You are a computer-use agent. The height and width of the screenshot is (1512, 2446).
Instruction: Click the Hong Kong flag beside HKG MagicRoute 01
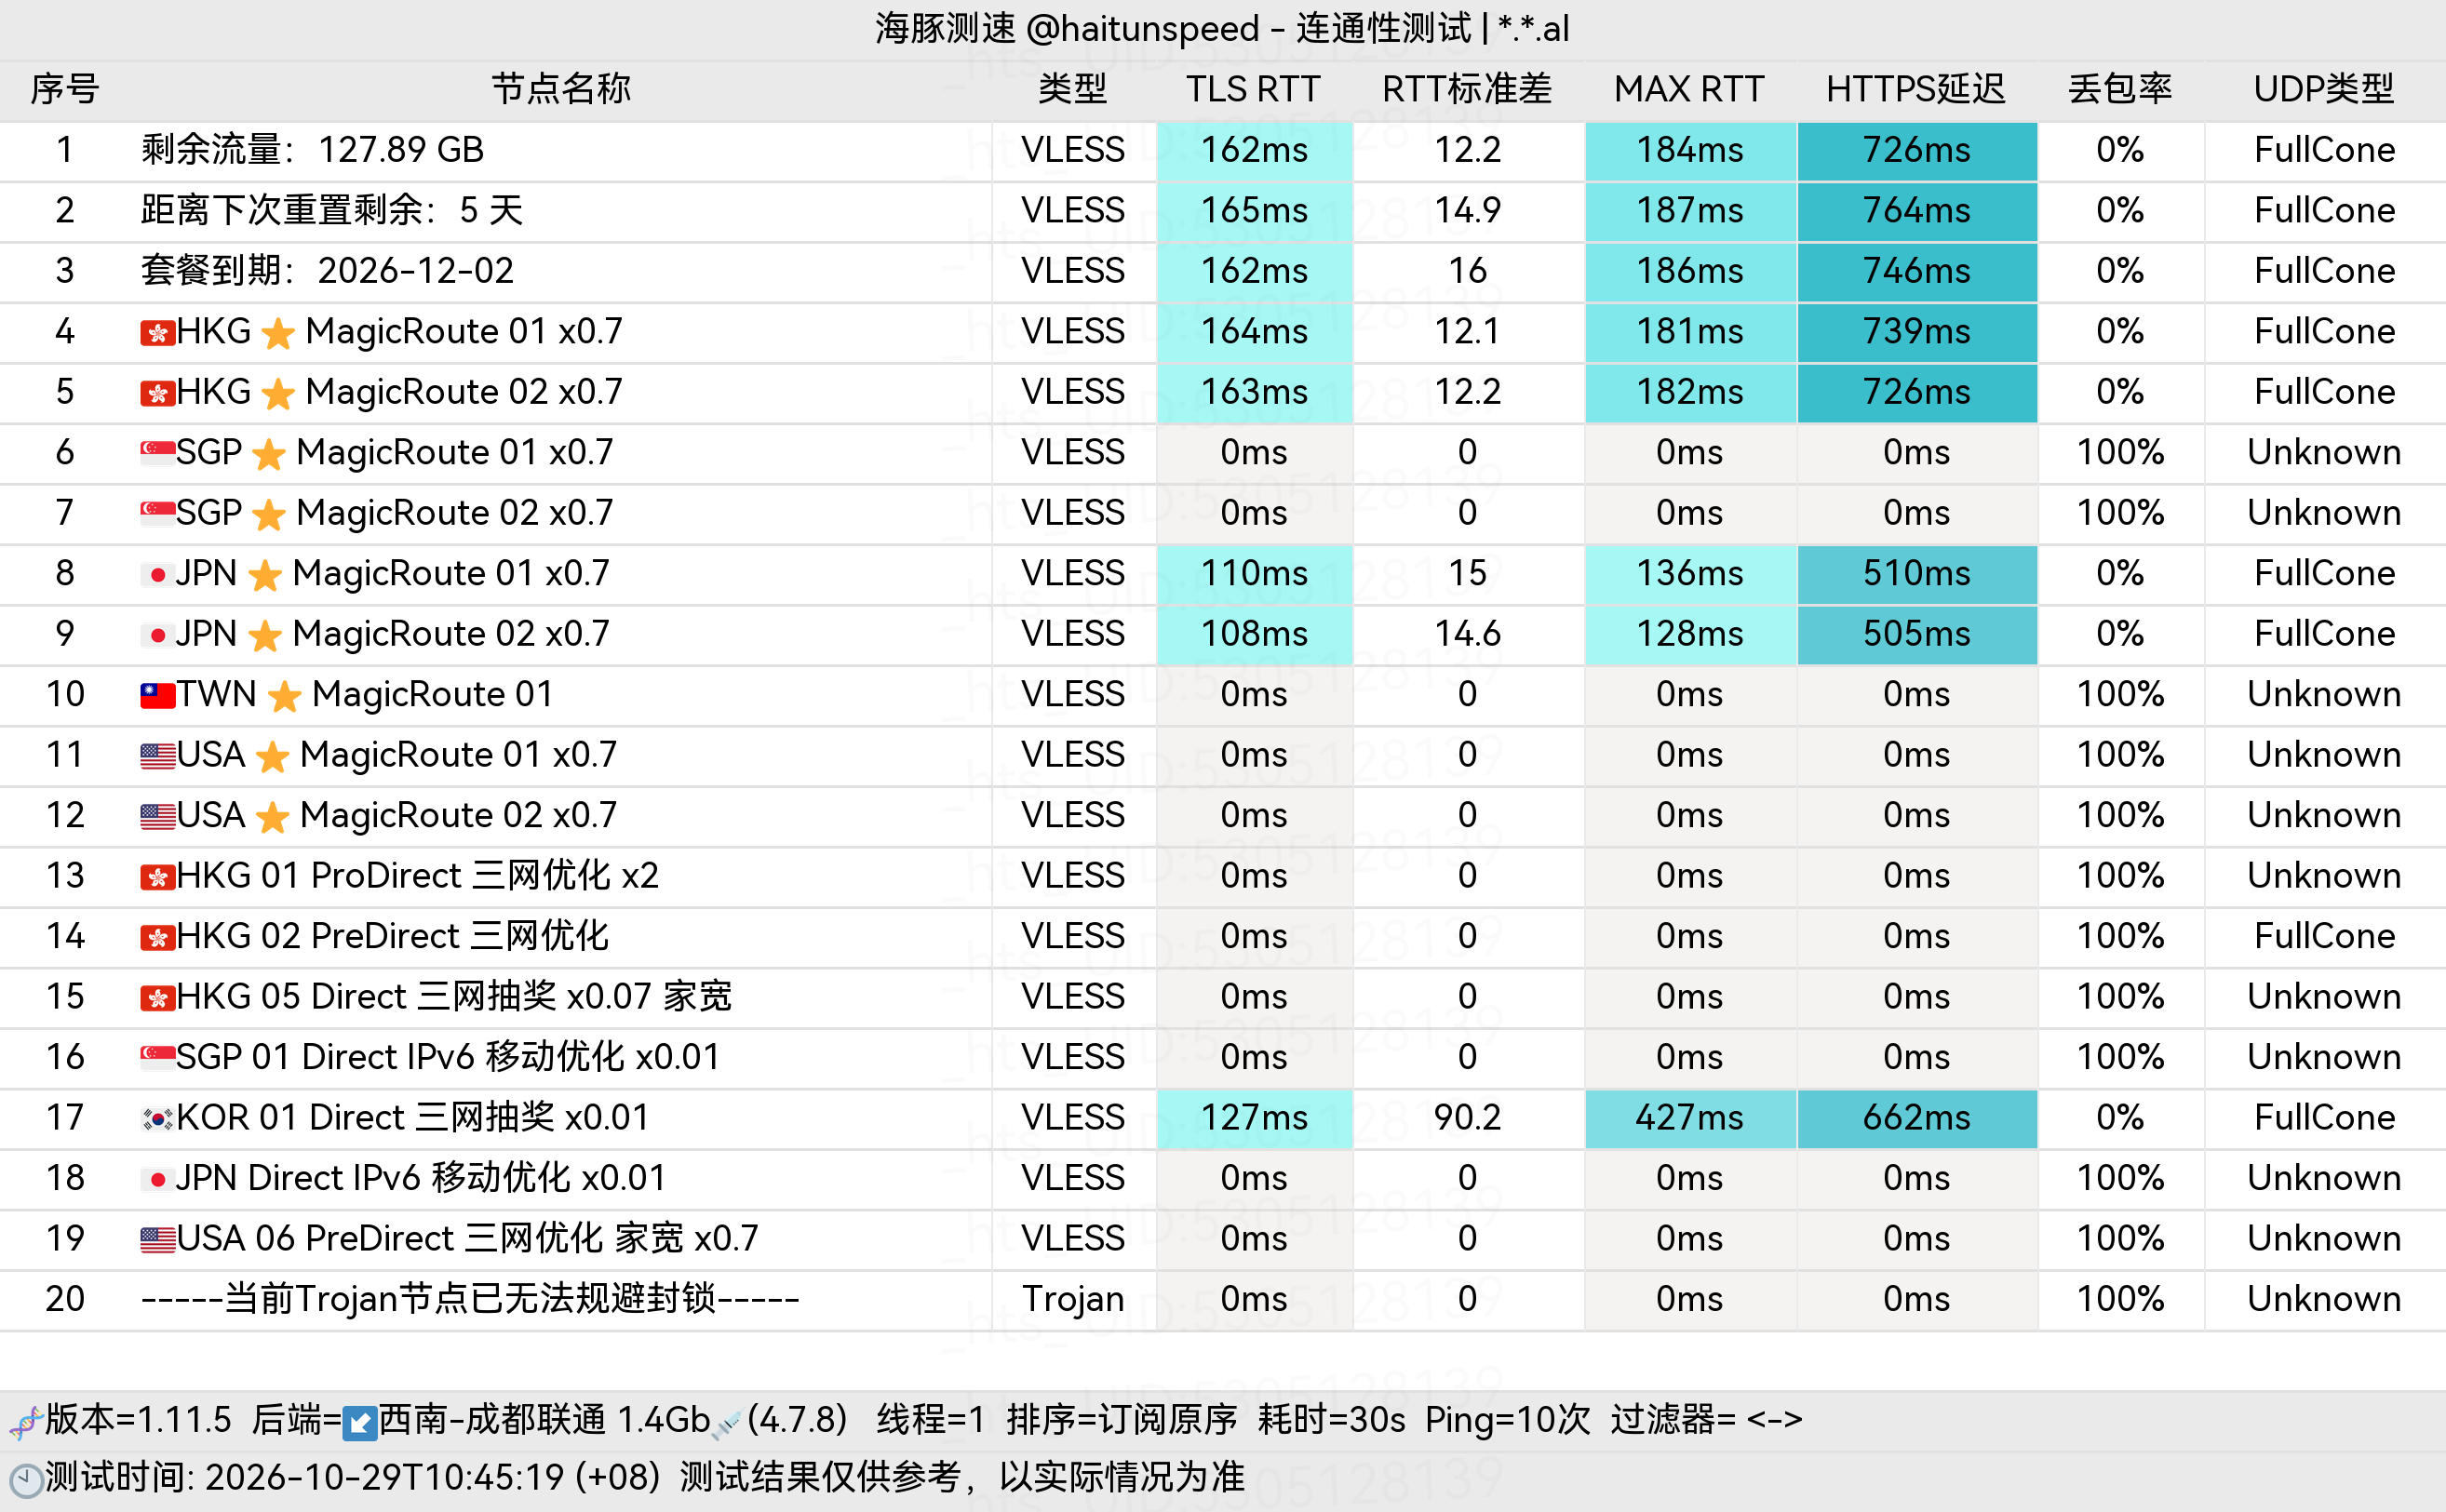(158, 333)
